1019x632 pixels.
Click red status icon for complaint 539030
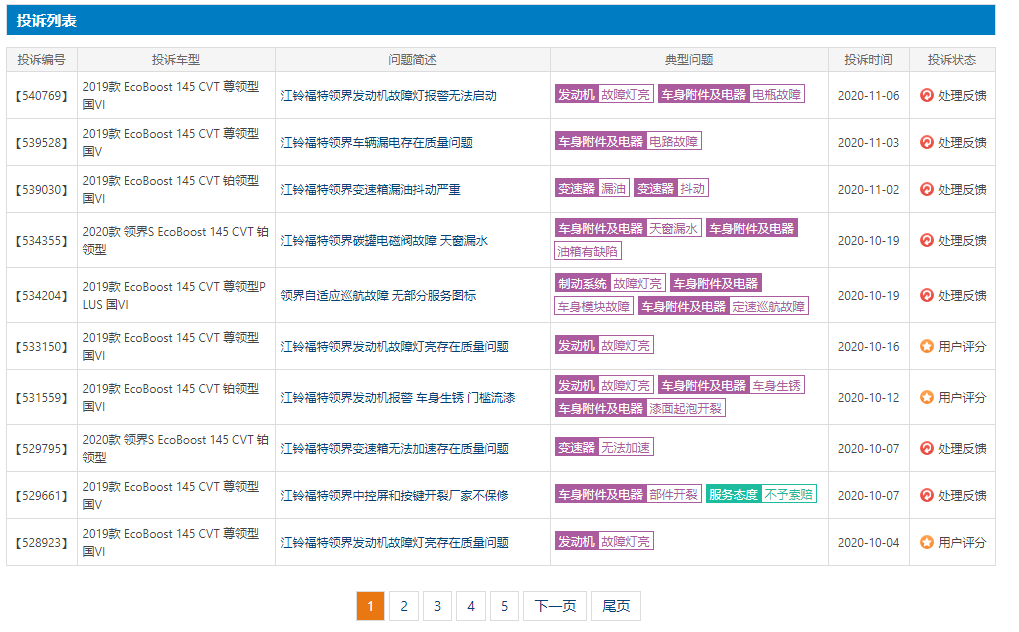tap(926, 190)
